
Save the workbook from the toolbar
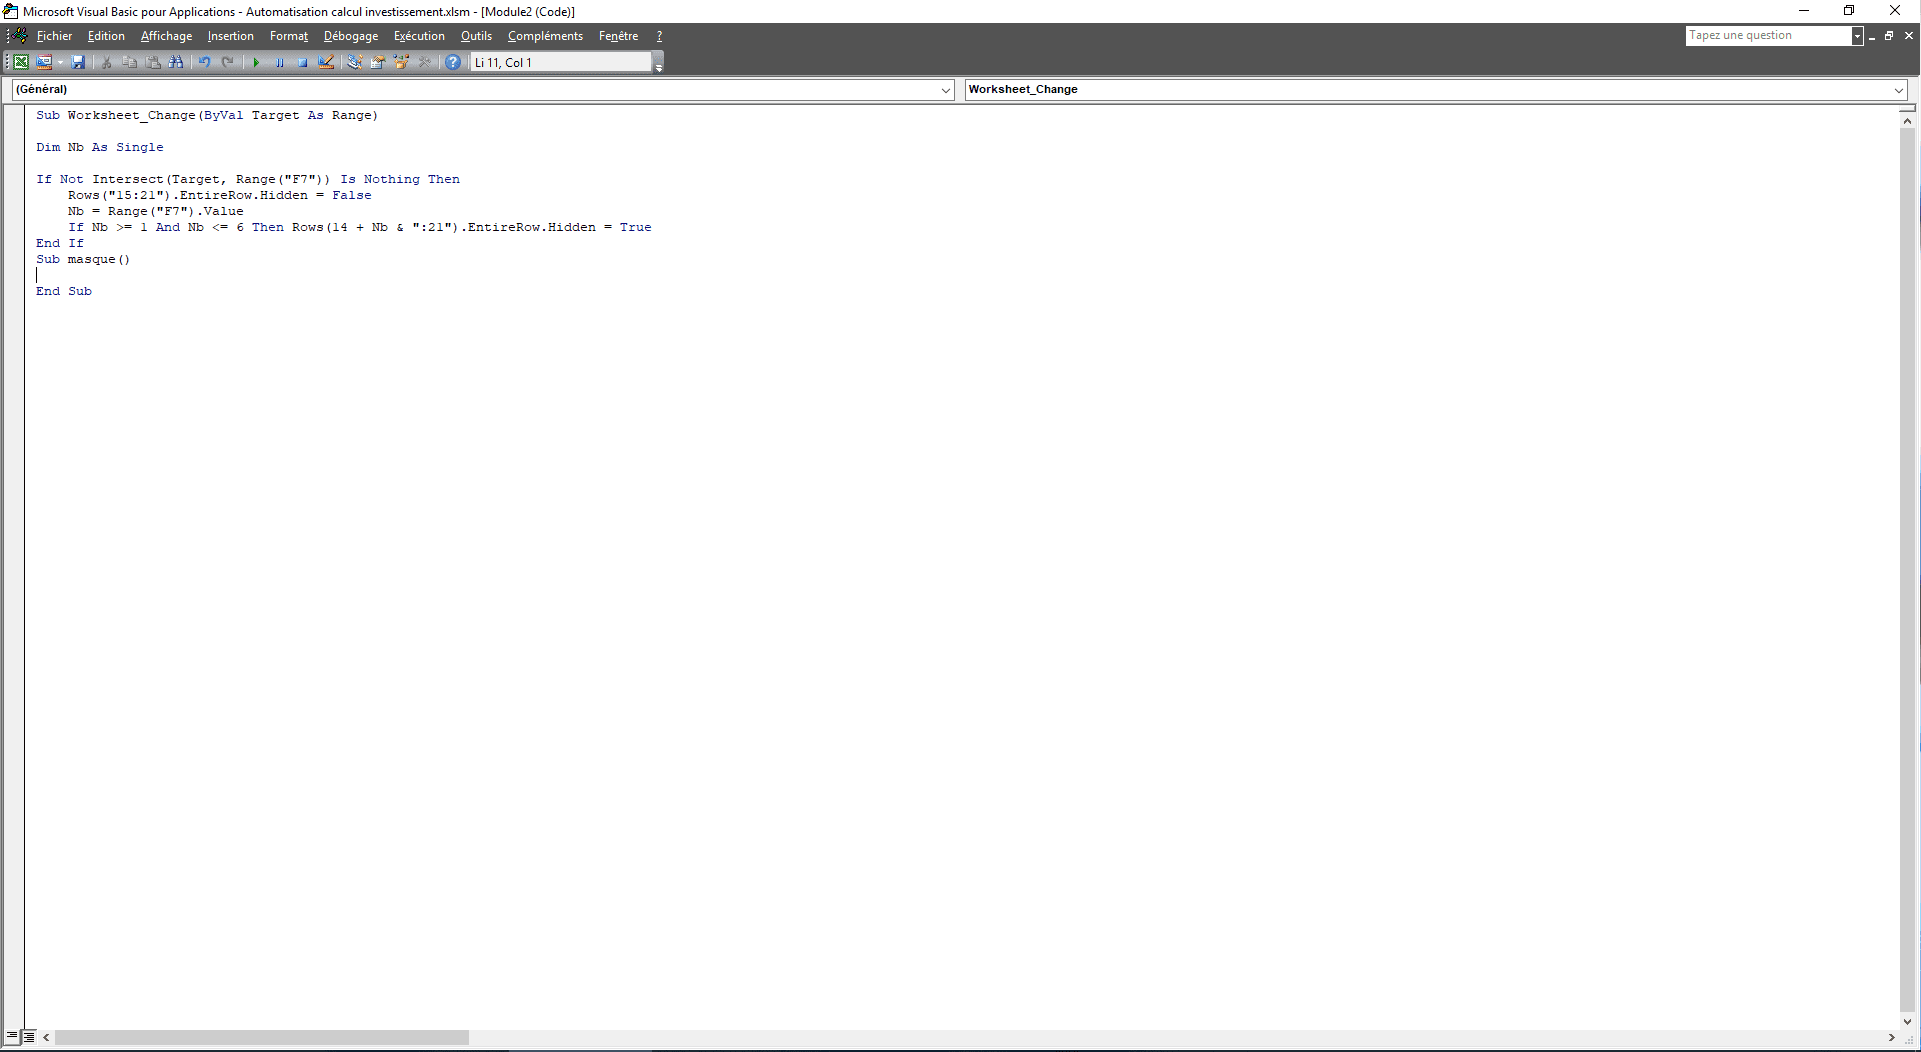tap(78, 62)
